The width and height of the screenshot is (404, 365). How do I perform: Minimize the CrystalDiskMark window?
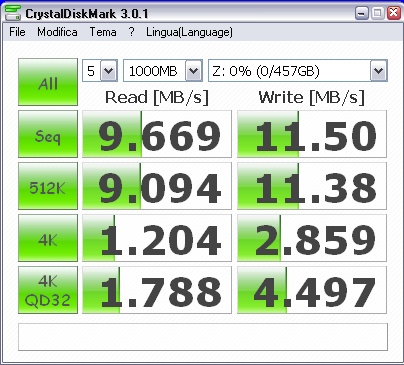(x=362, y=13)
